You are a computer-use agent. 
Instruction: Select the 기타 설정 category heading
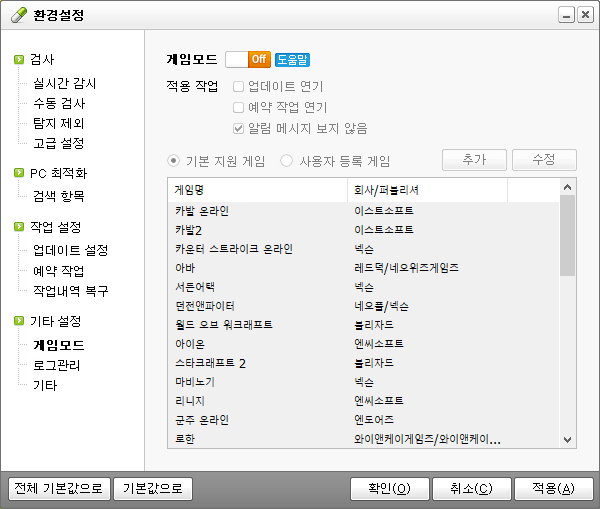tap(55, 321)
